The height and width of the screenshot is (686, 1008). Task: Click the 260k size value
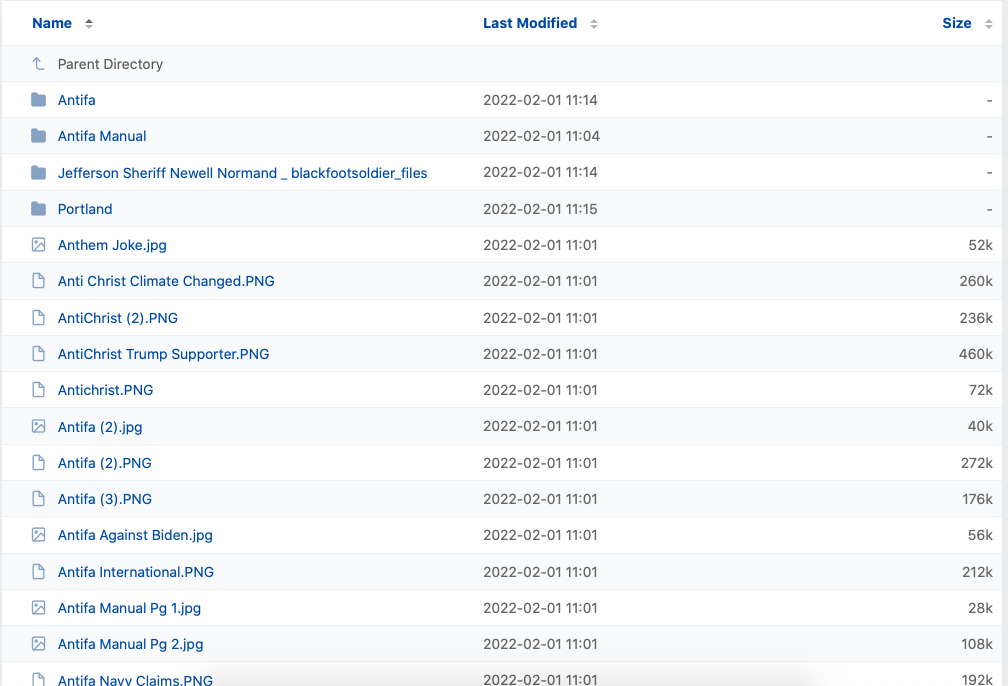click(x=976, y=281)
